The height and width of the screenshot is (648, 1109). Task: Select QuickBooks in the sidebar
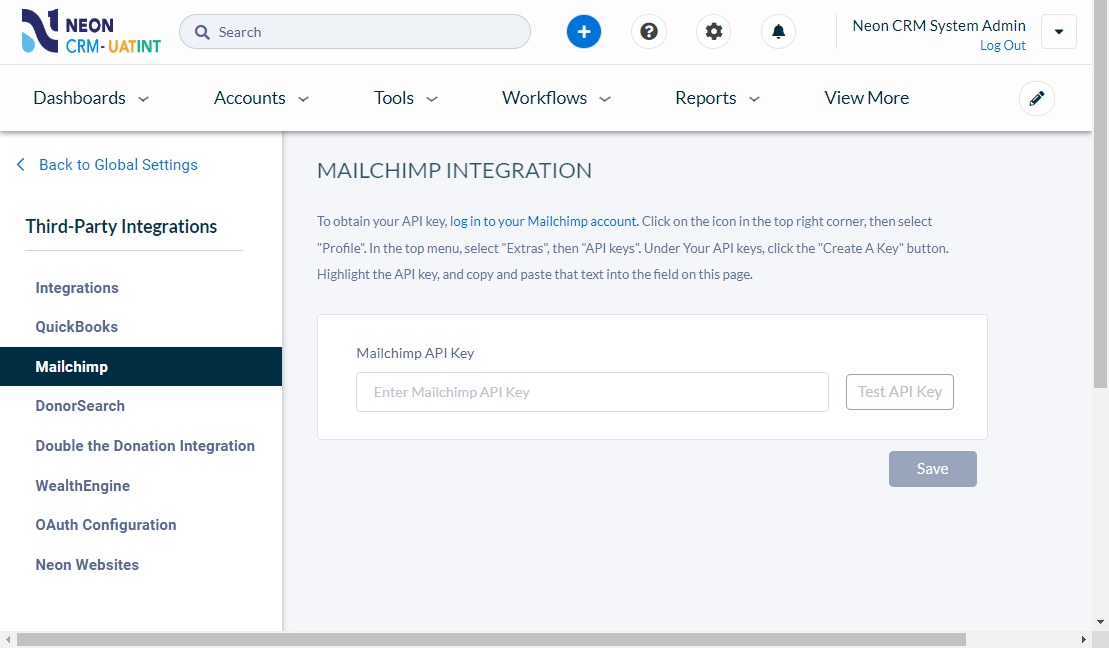click(x=76, y=327)
